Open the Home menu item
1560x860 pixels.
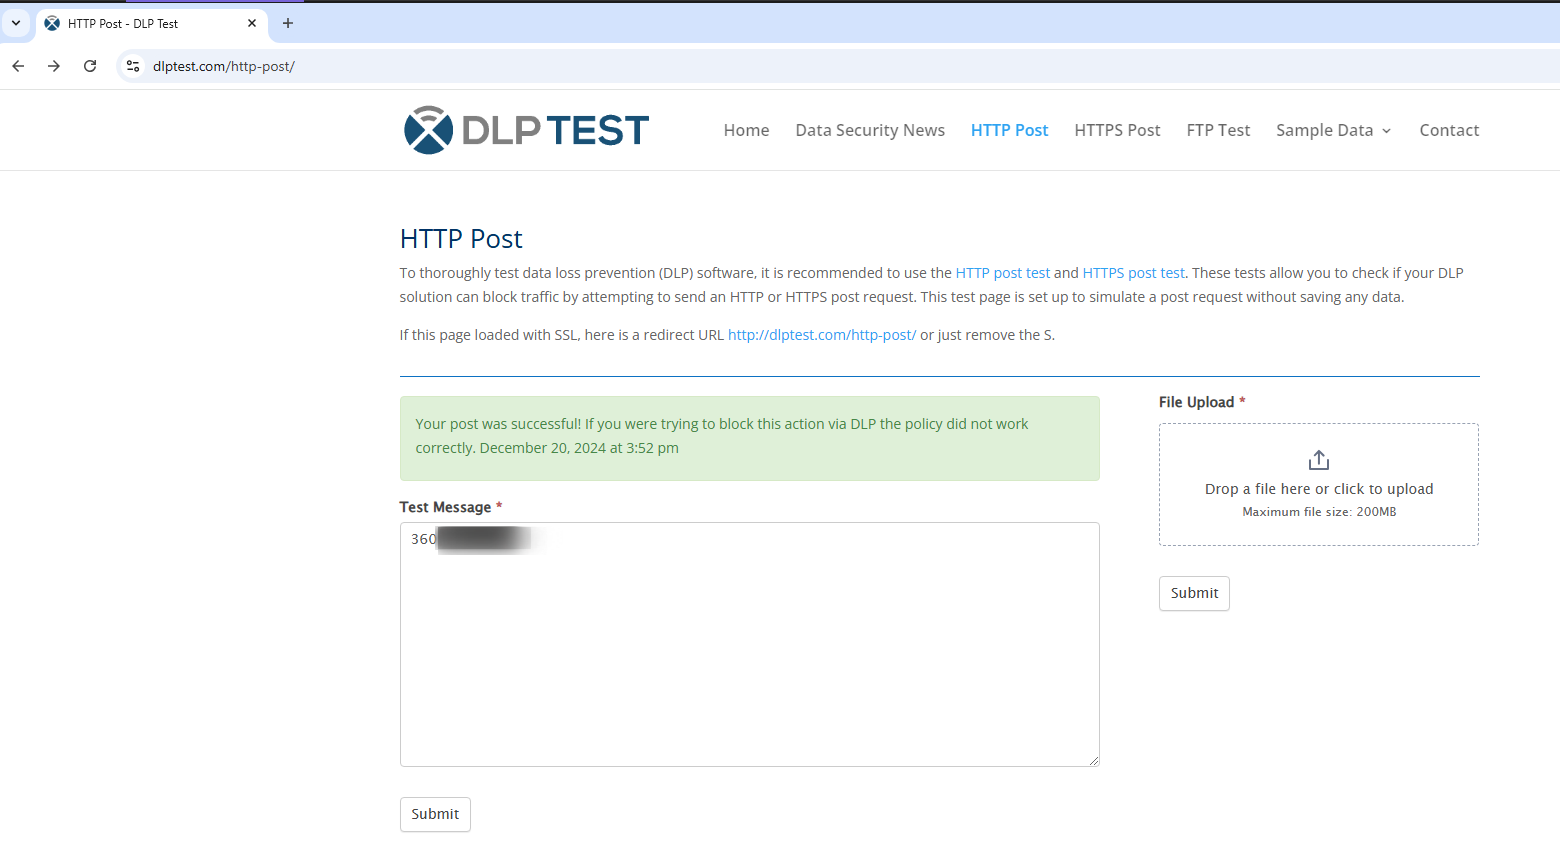pos(746,130)
